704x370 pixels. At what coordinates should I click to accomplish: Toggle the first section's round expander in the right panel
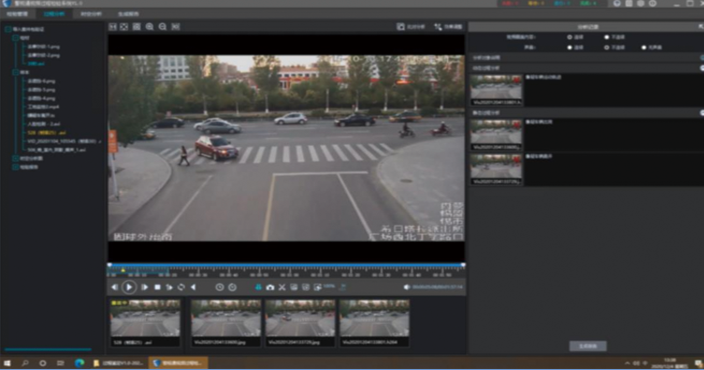coord(702,58)
